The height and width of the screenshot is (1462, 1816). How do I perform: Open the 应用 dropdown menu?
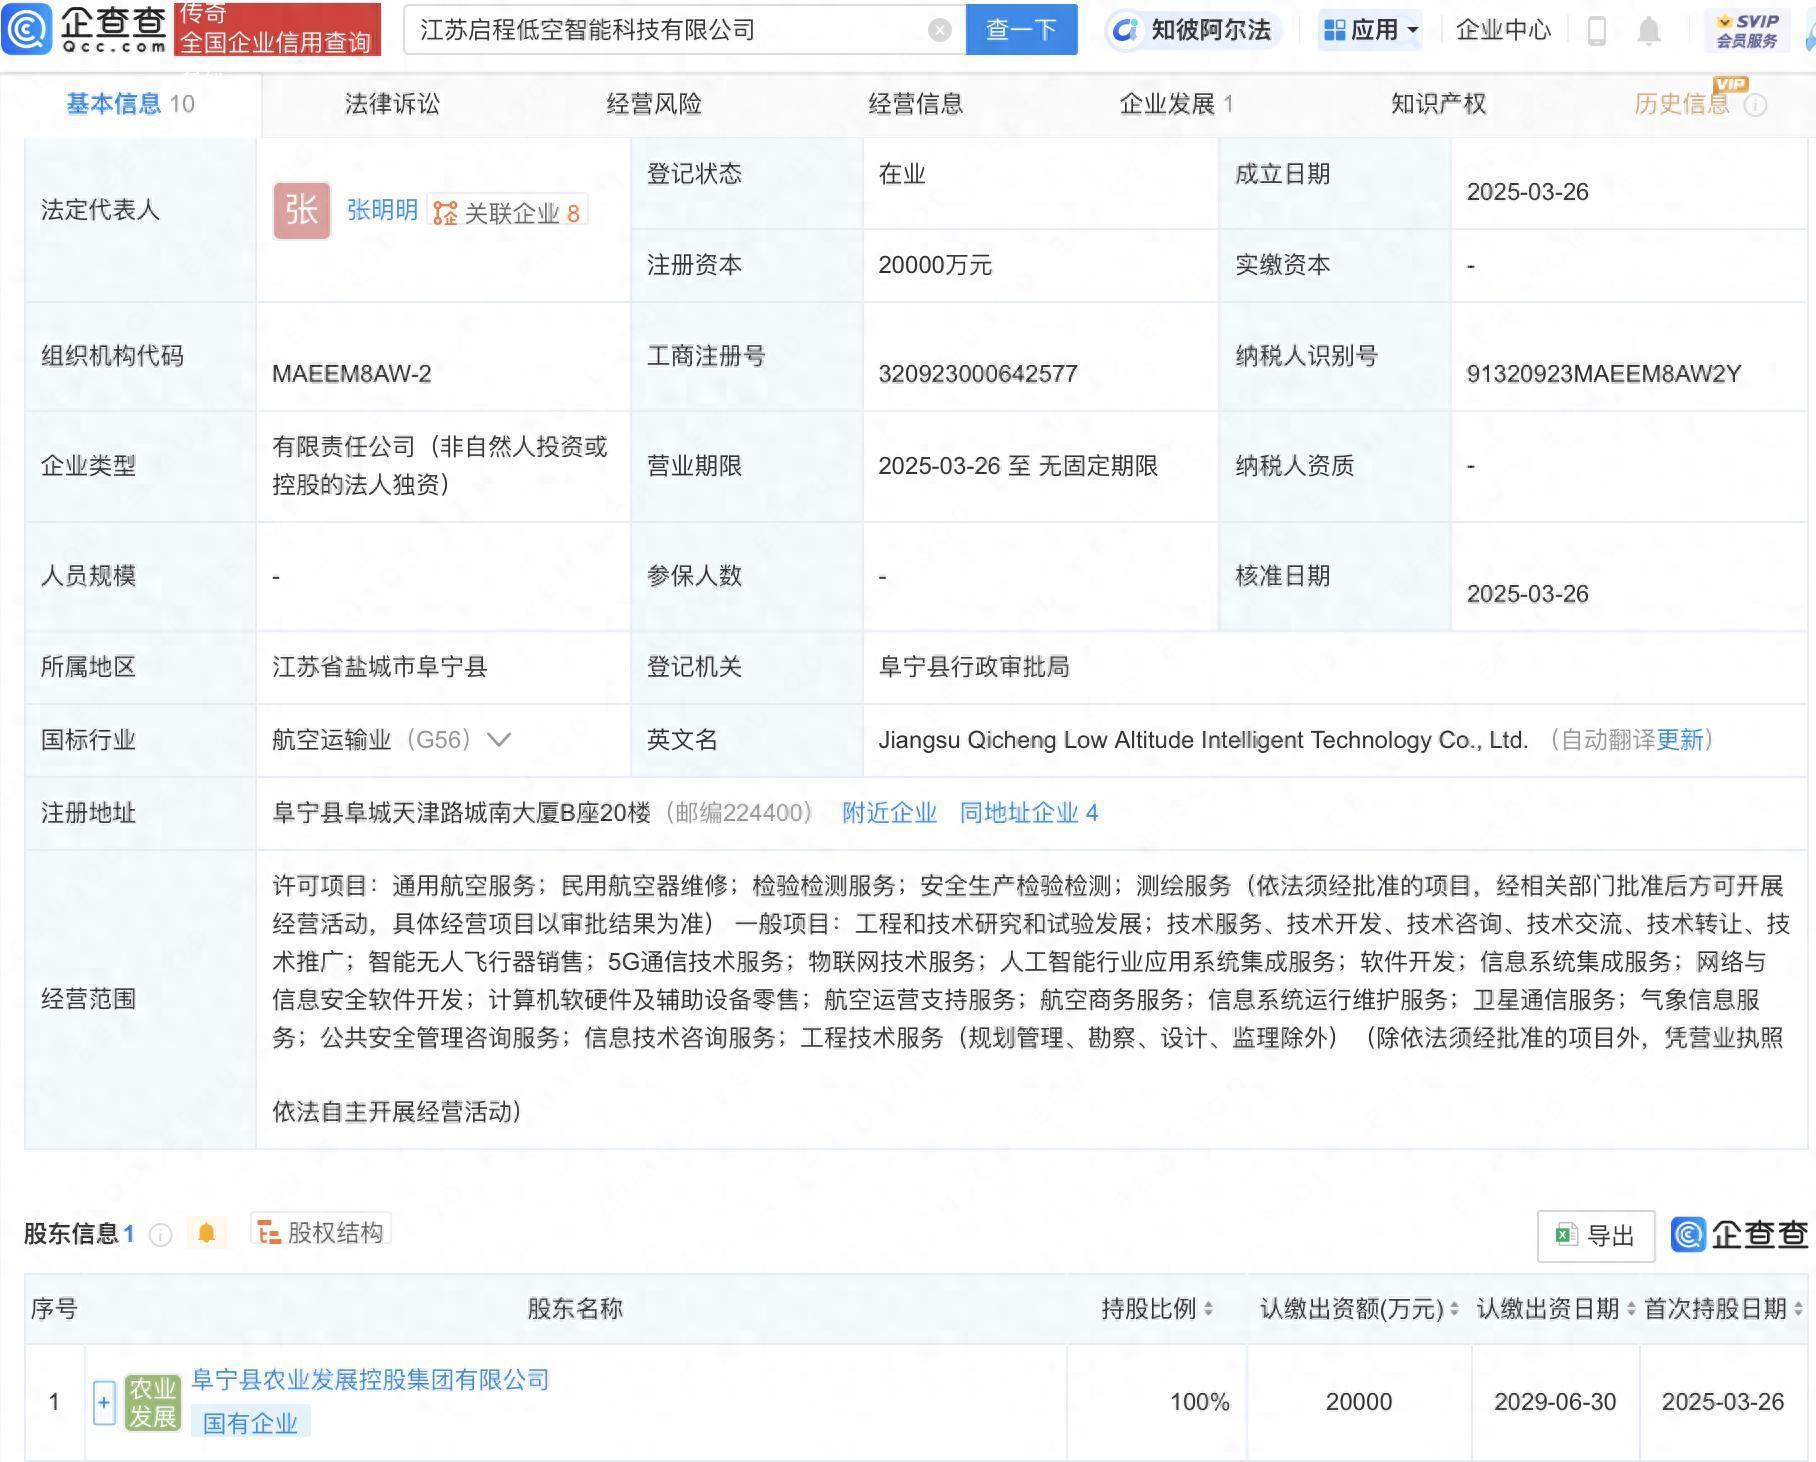1370,30
